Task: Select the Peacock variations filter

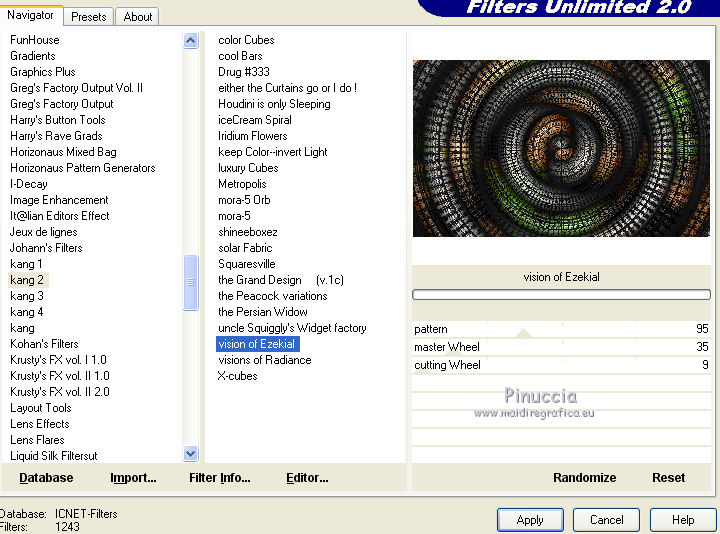Action: point(273,296)
